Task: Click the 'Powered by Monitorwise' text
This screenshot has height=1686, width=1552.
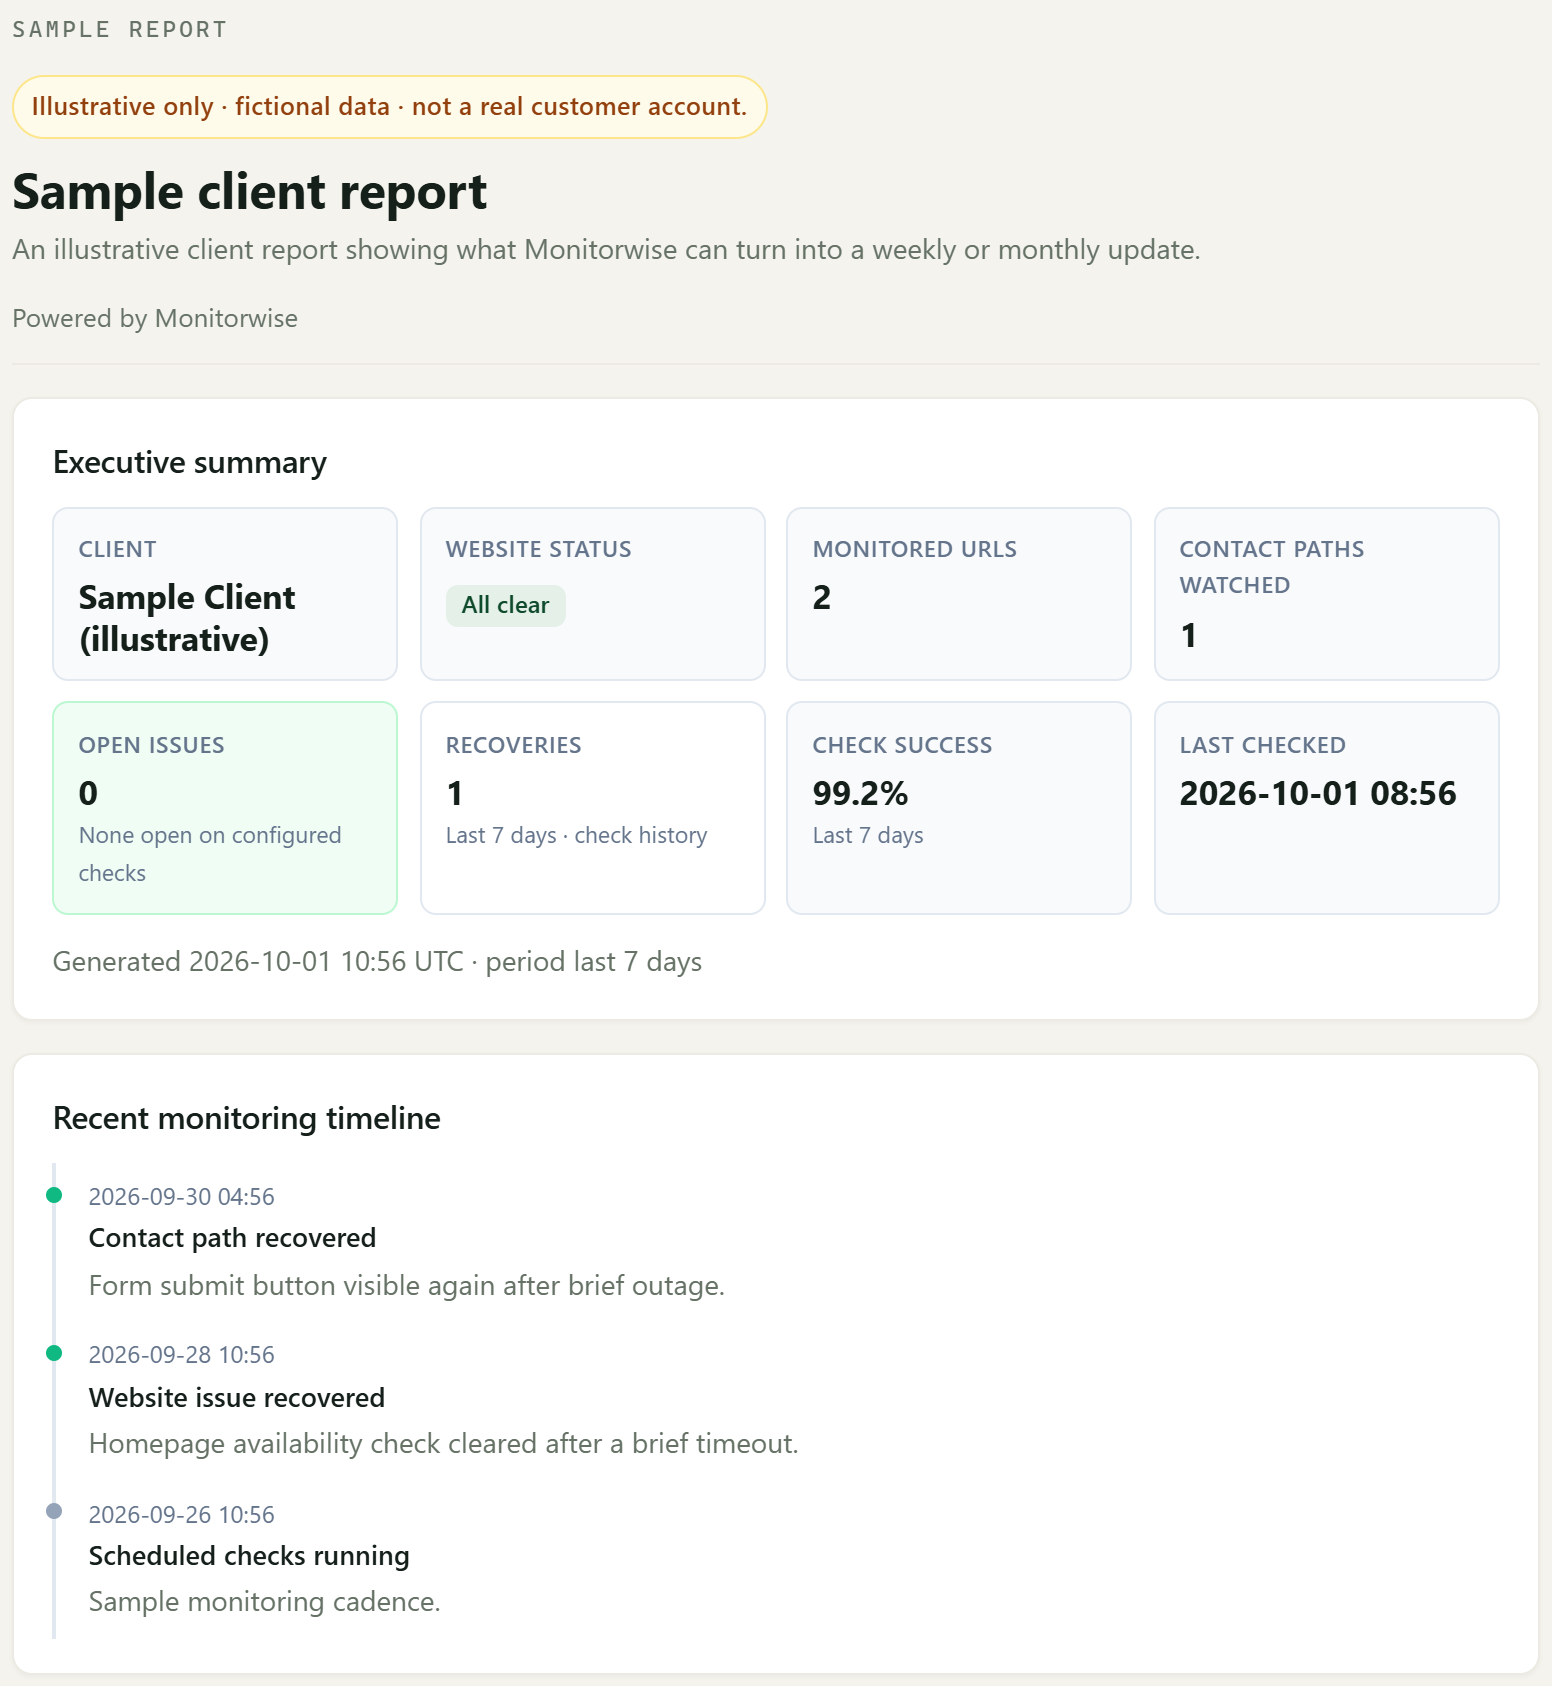Action: pos(155,318)
